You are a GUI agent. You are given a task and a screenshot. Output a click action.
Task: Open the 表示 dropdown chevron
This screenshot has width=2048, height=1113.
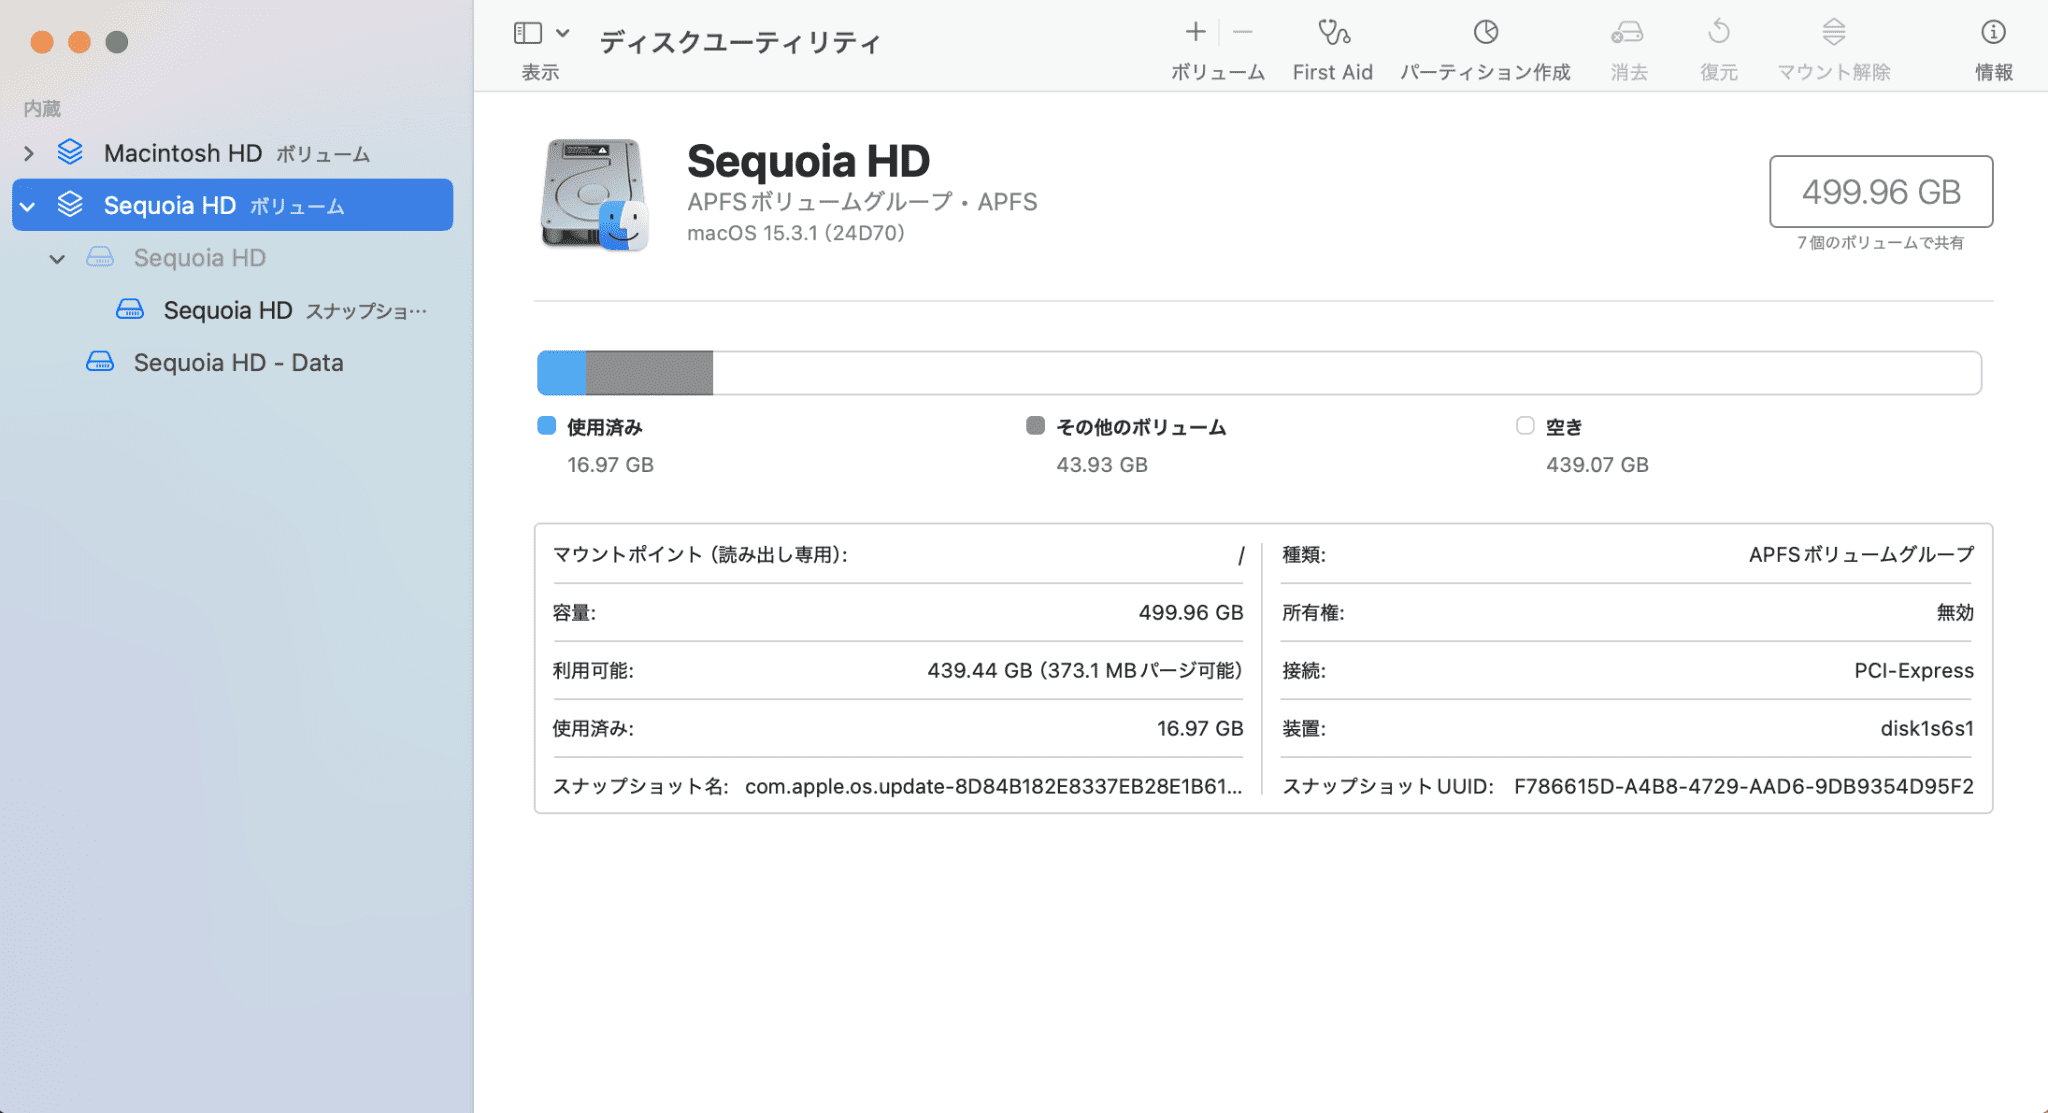pos(563,33)
